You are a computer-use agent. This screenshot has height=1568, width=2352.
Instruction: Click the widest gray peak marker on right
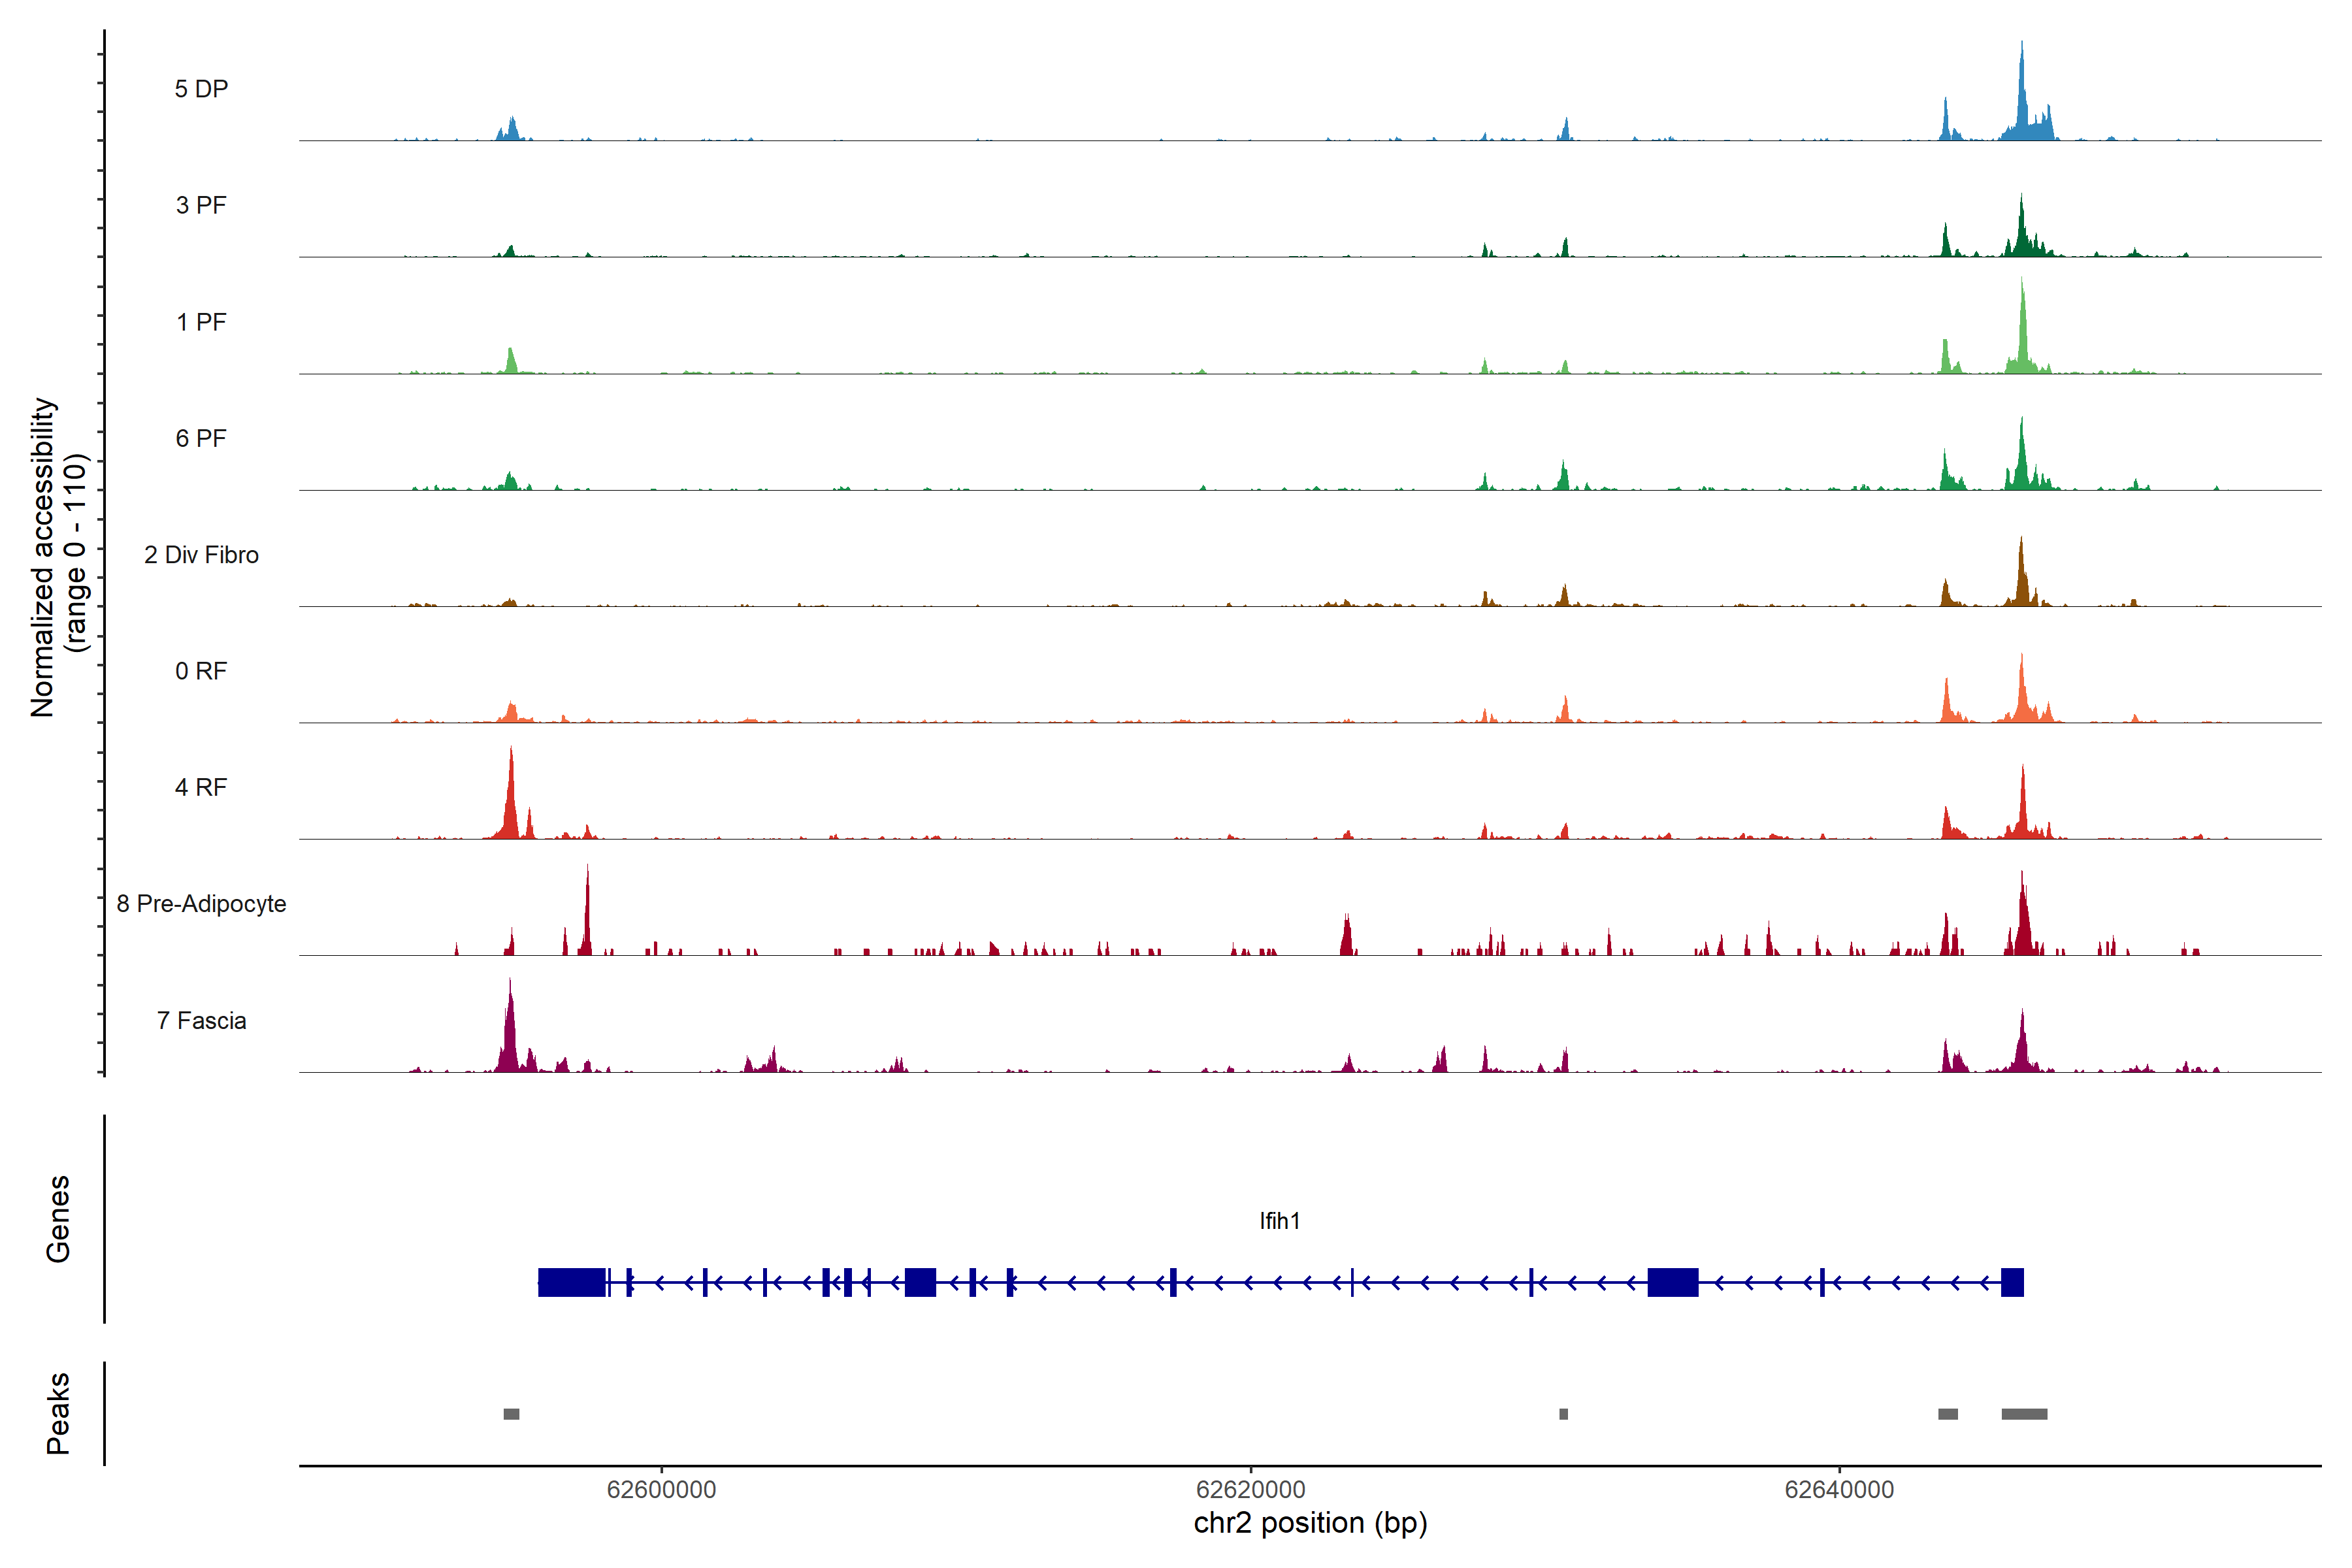click(2024, 1414)
